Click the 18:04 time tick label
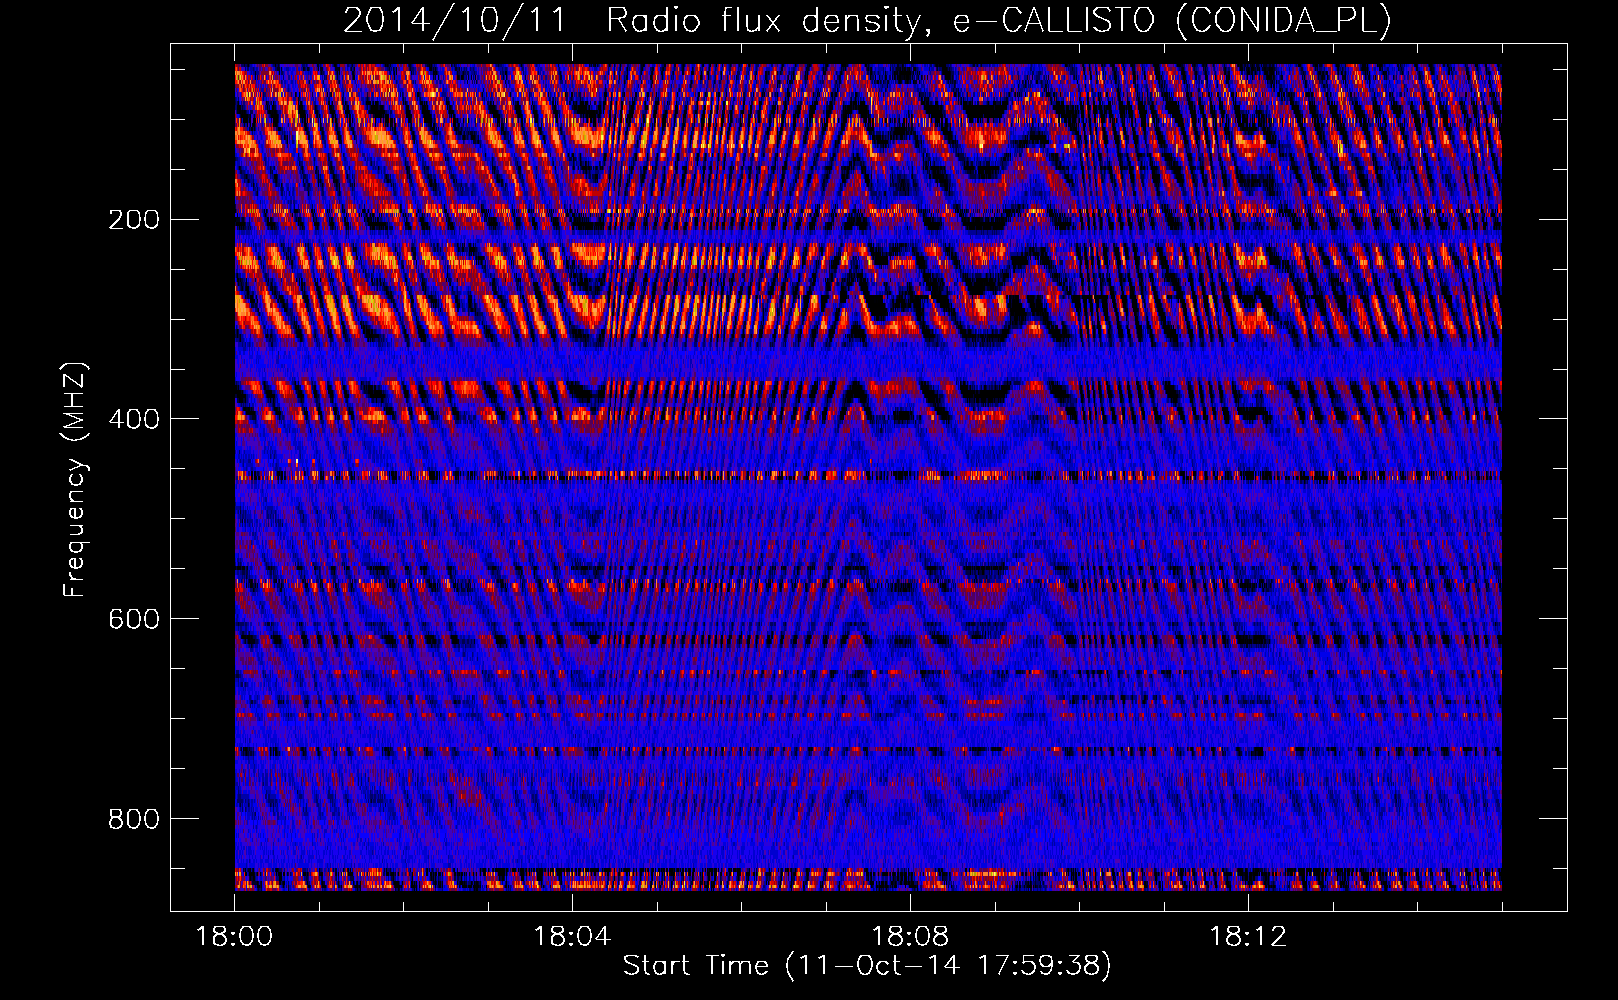This screenshot has height=1000, width=1618. (572, 937)
